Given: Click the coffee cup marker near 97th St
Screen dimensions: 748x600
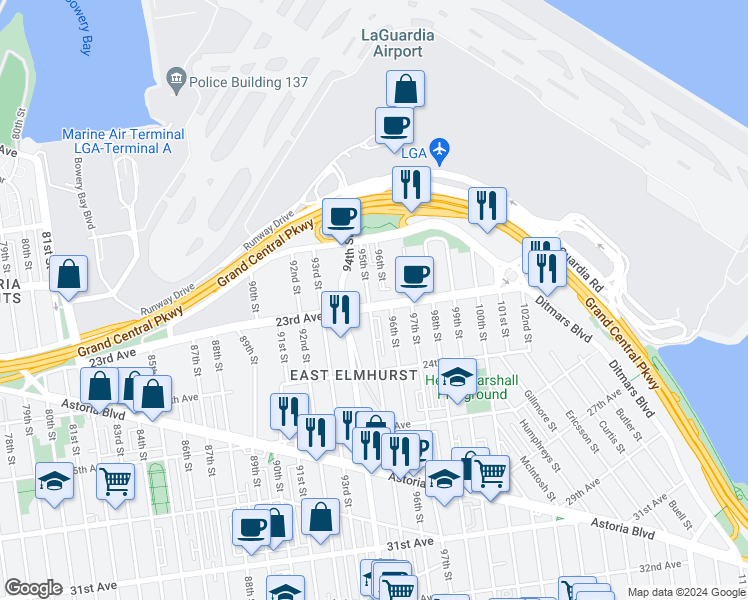Looking at the screenshot, I should [415, 279].
